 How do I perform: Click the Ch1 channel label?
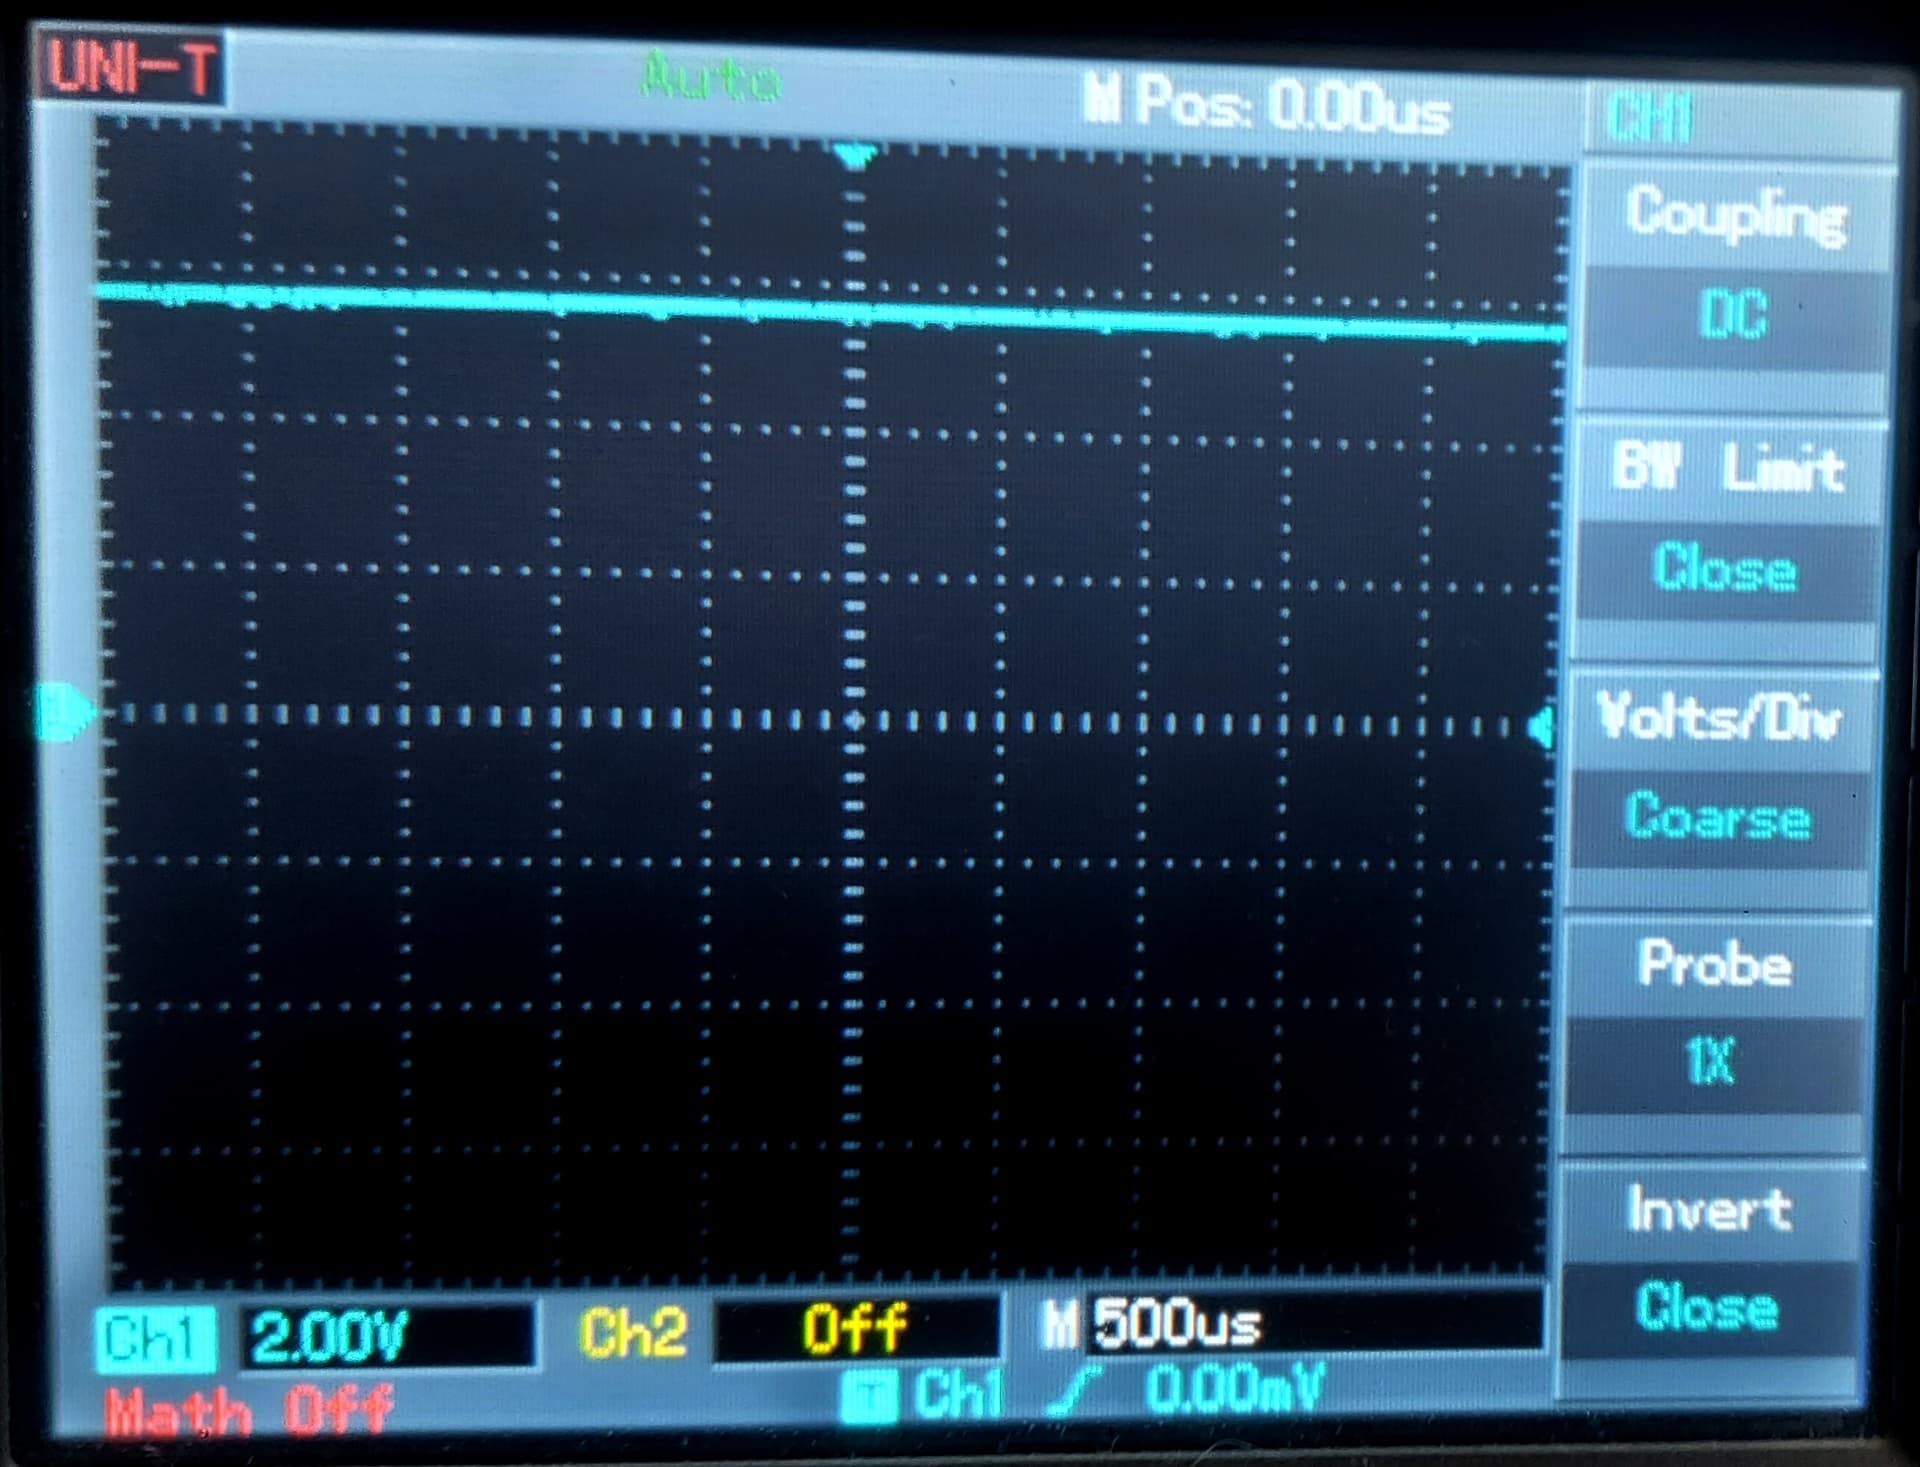coord(154,1339)
